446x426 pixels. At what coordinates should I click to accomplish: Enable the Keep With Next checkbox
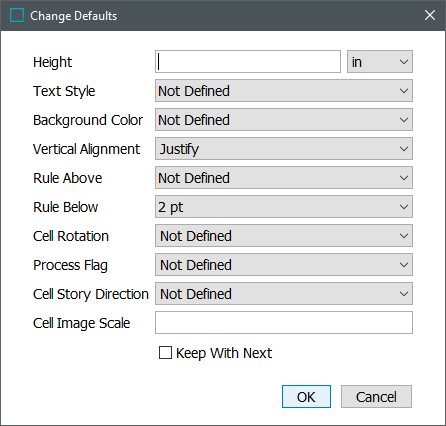(165, 353)
